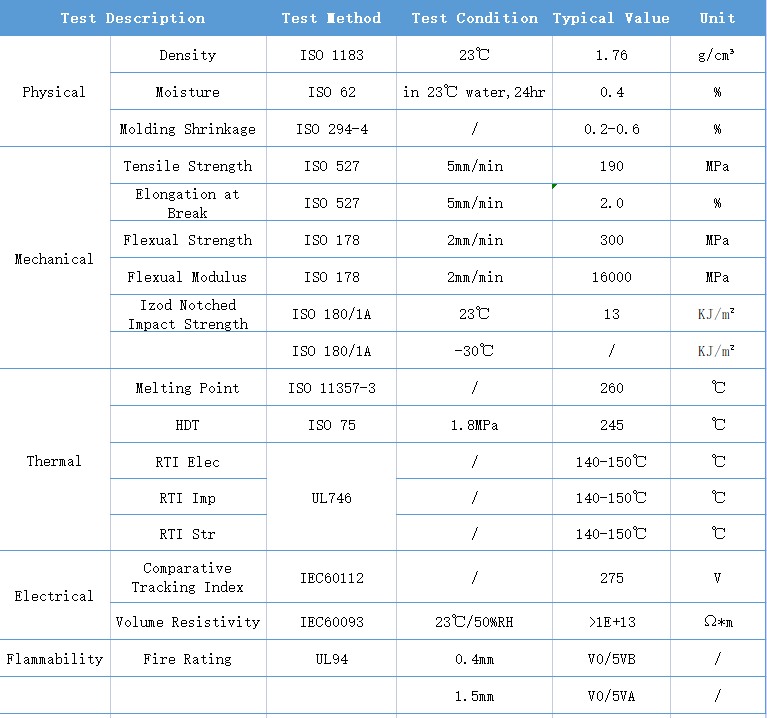Click the ISO 11357-3 method cell
The image size is (767, 718).
tap(331, 387)
